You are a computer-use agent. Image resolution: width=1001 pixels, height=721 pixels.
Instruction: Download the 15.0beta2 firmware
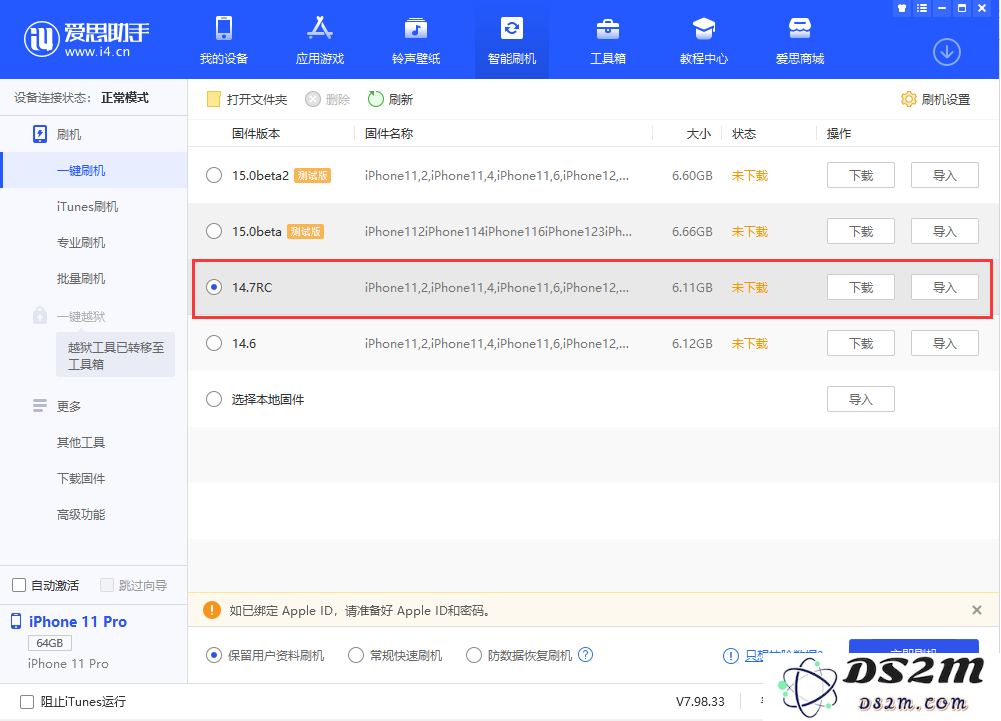[861, 175]
